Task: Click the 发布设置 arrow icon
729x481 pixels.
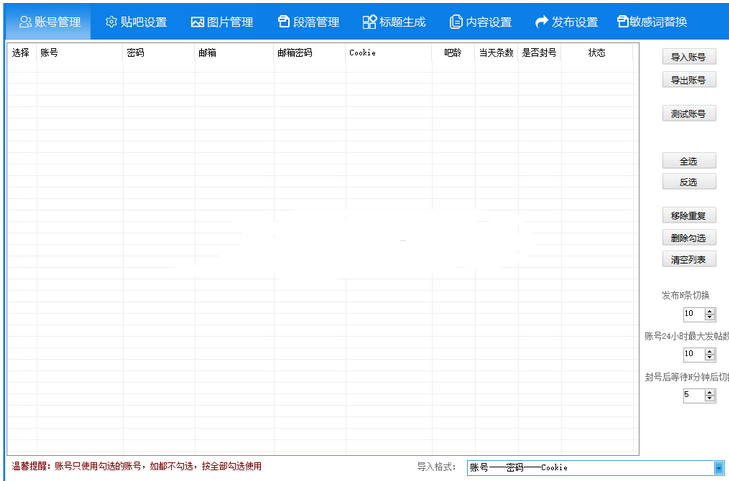Action: [542, 22]
